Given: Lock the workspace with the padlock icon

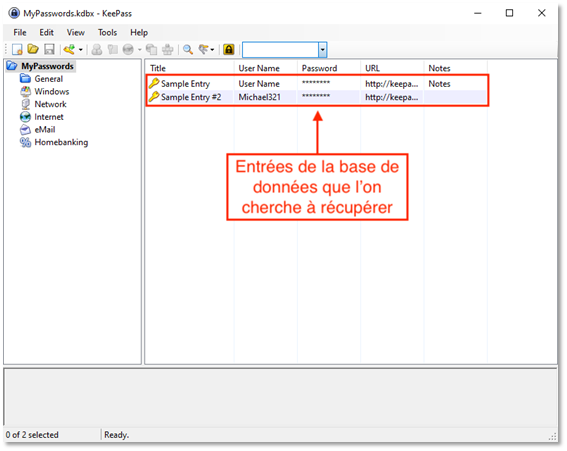Looking at the screenshot, I should coord(229,49).
